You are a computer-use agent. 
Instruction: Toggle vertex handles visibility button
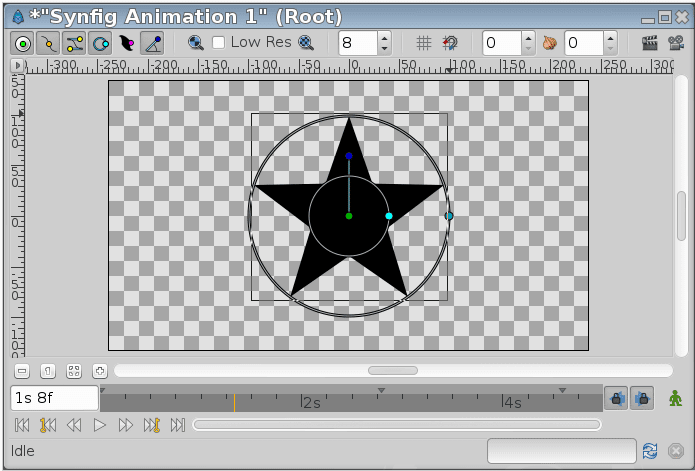[48, 43]
